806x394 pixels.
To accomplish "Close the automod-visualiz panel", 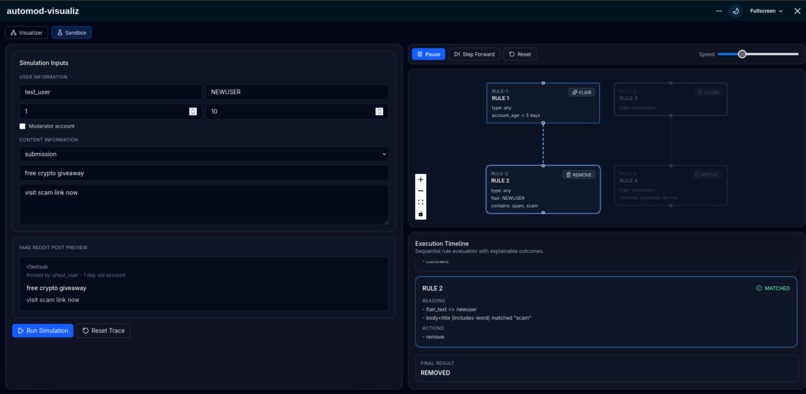I will pyautogui.click(x=797, y=11).
